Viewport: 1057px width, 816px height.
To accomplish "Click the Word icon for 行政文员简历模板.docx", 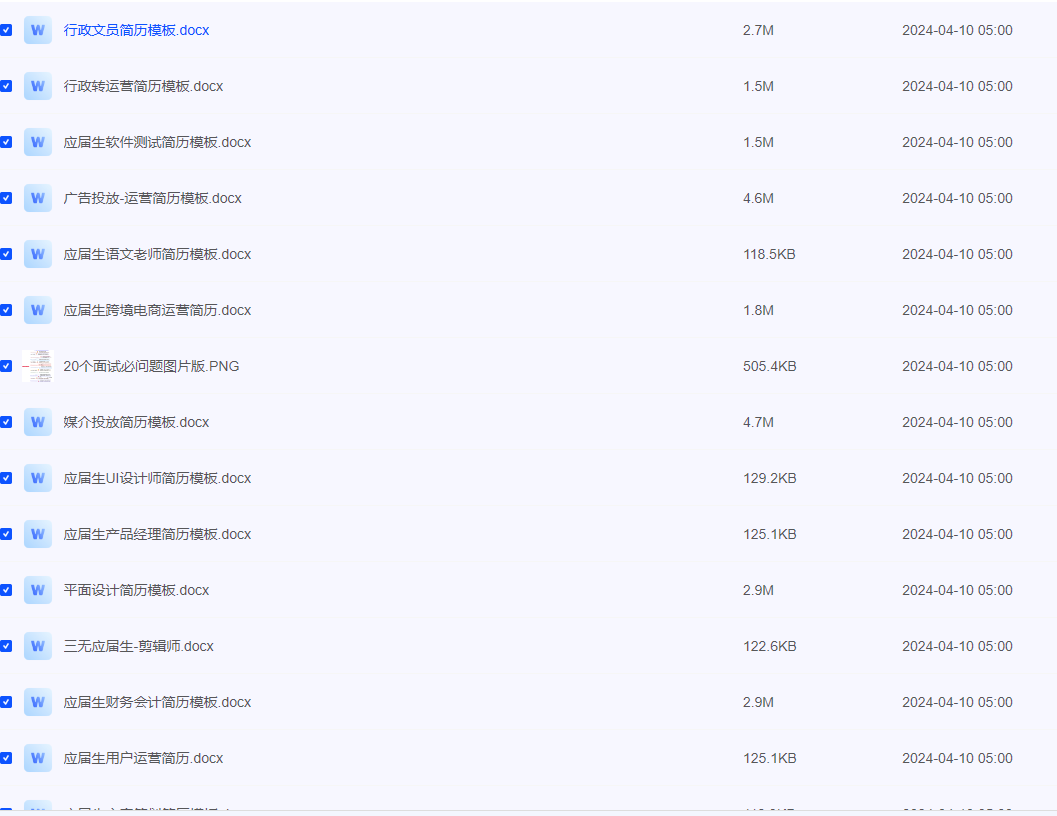I will click(38, 30).
